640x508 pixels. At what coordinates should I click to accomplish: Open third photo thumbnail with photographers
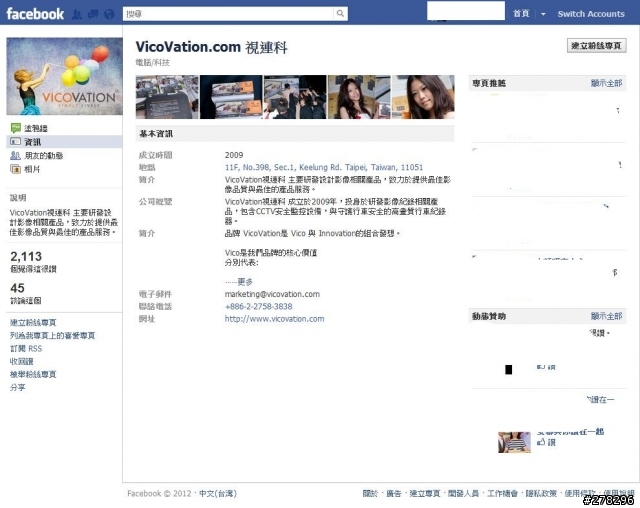point(295,97)
